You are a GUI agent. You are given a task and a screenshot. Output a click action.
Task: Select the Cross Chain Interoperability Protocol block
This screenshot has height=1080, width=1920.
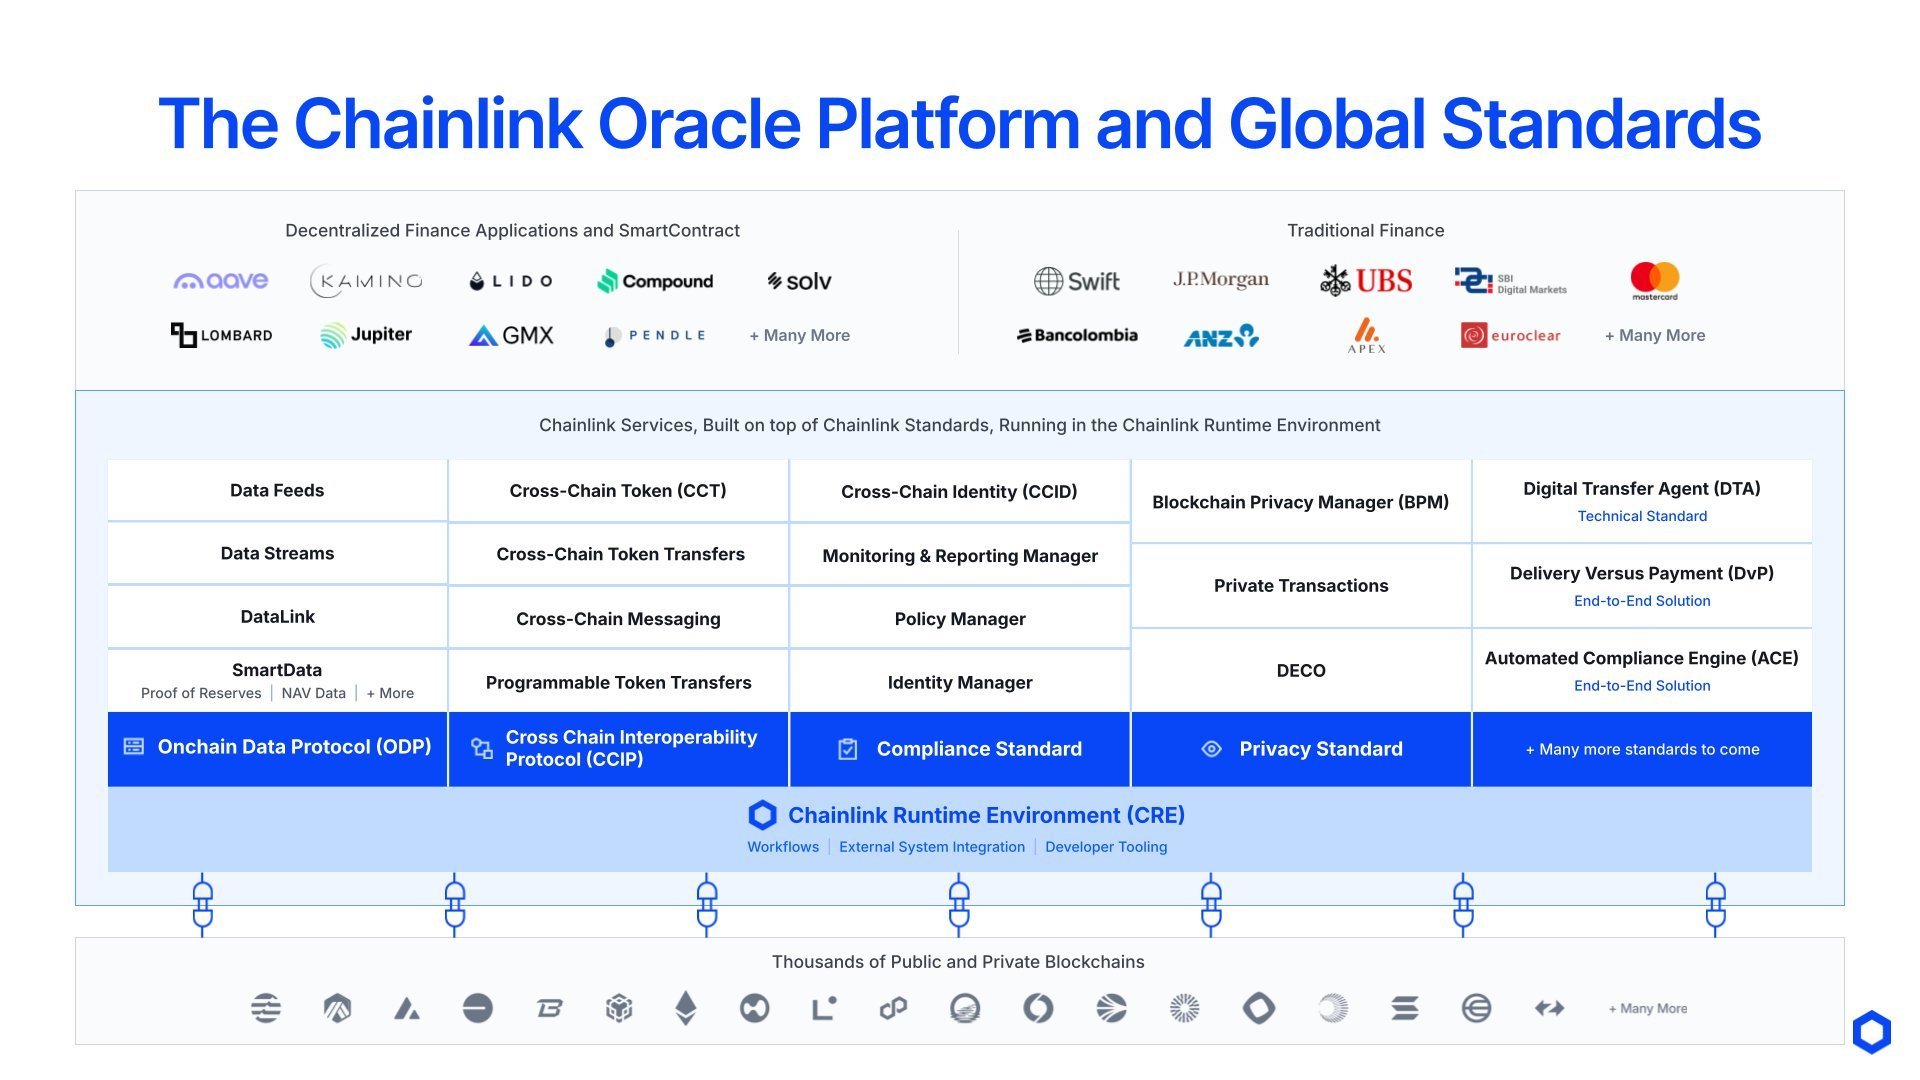click(x=618, y=748)
